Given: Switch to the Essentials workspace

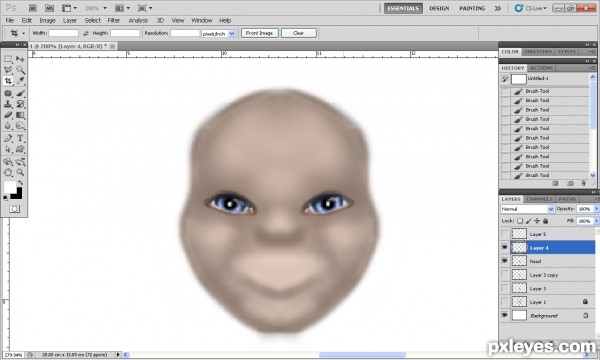Looking at the screenshot, I should [403, 8].
